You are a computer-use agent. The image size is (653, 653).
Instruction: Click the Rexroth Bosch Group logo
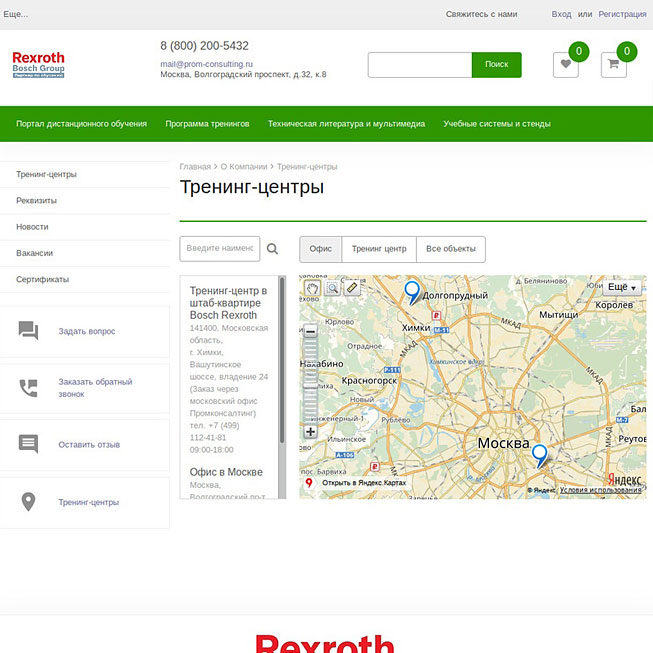click(x=38, y=65)
